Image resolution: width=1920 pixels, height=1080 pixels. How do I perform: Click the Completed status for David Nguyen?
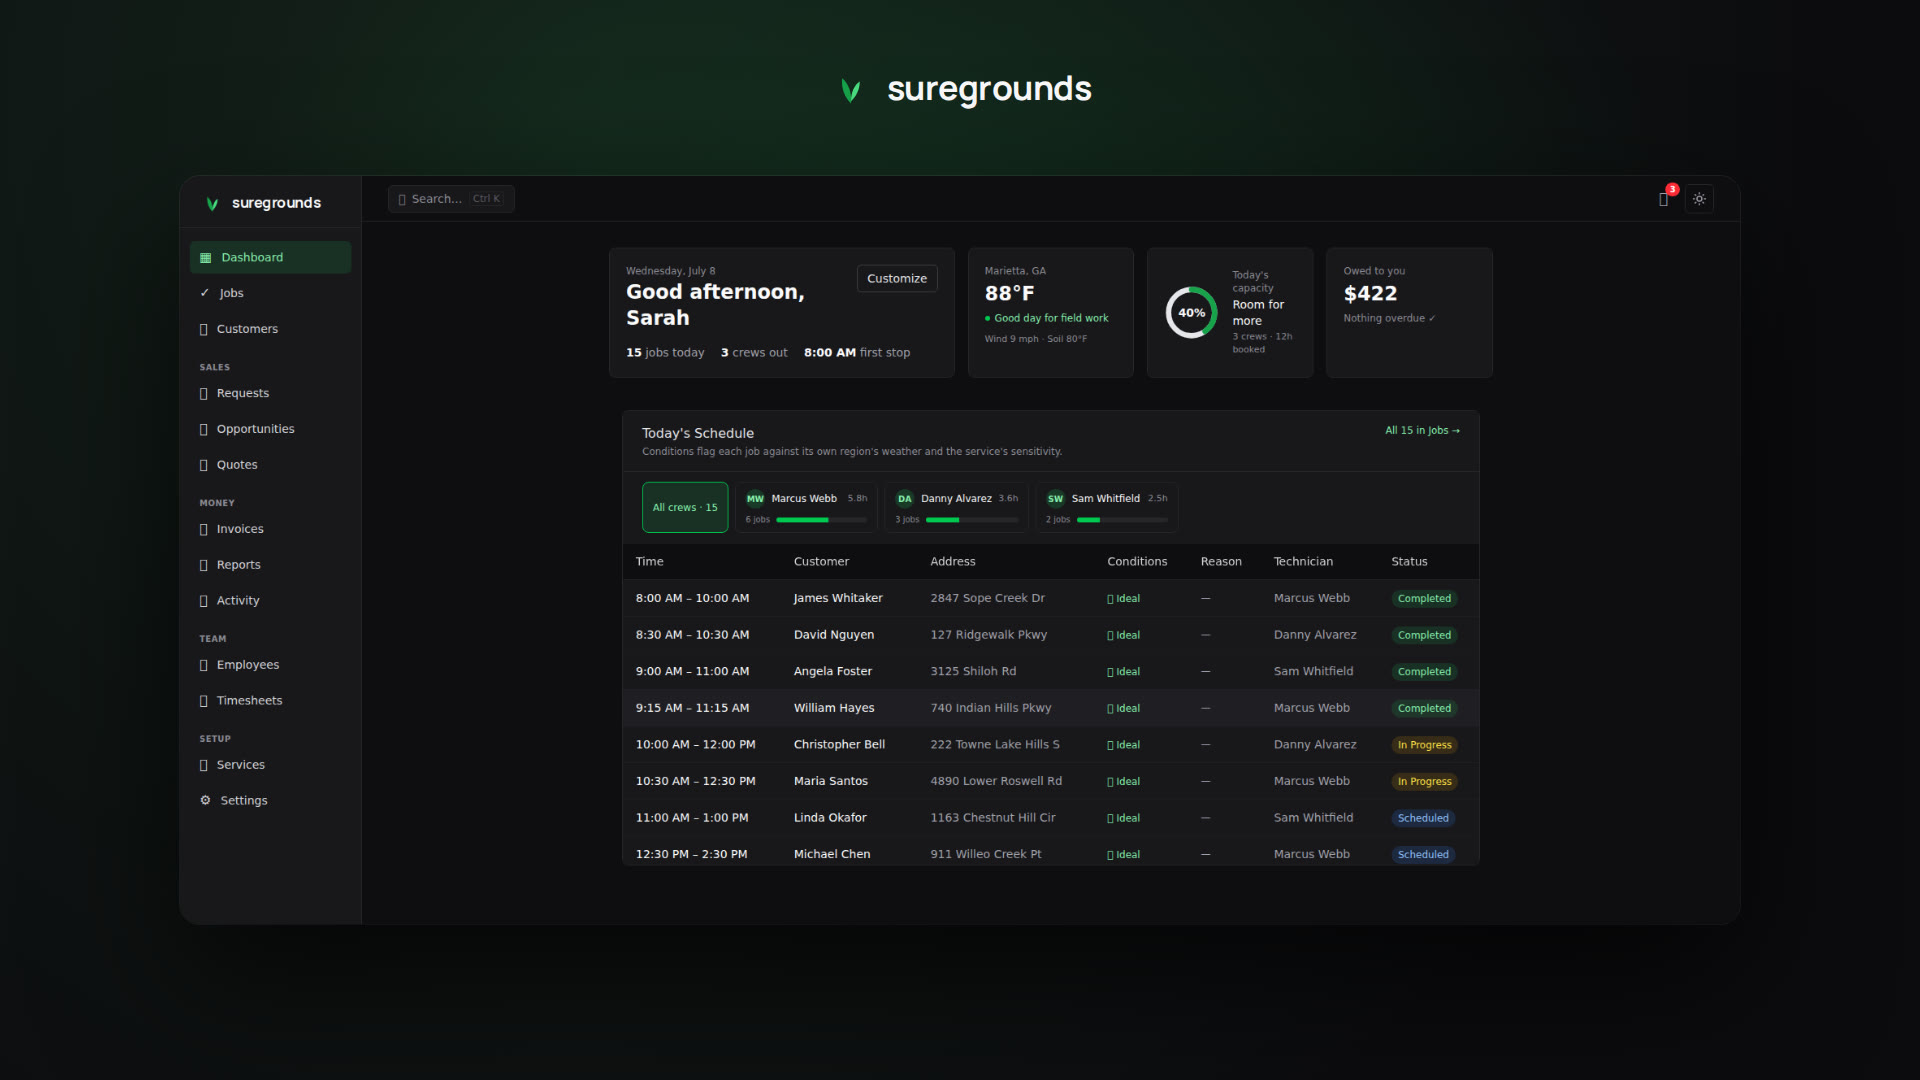click(x=1424, y=636)
